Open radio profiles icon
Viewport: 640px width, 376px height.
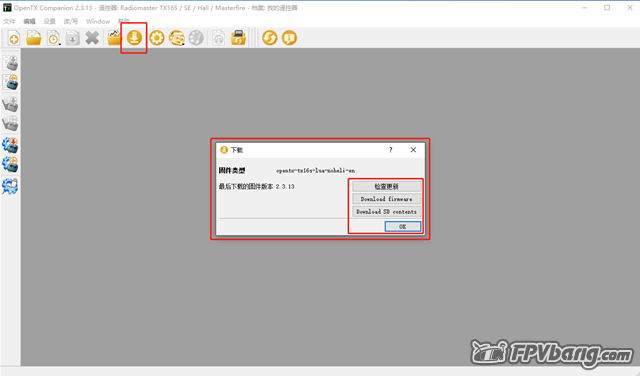[x=177, y=38]
